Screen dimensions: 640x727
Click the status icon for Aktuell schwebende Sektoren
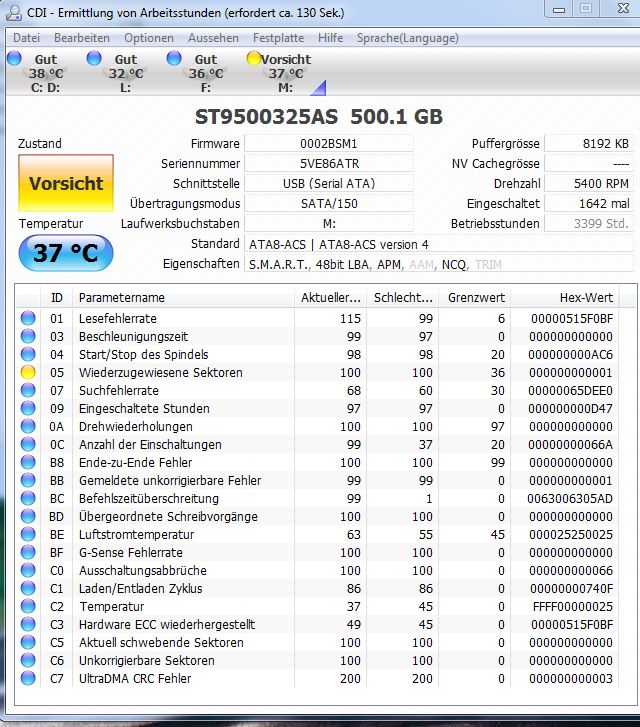28,643
